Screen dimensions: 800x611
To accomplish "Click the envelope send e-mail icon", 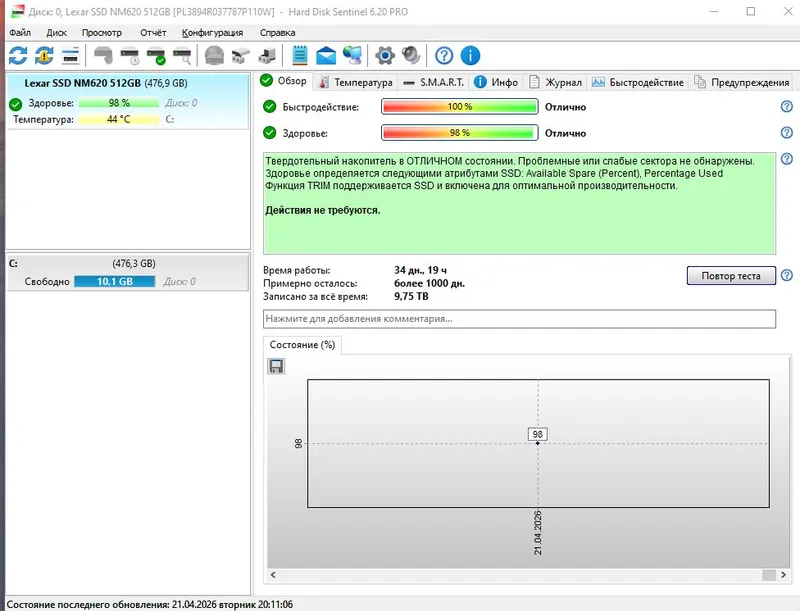I will click(326, 56).
